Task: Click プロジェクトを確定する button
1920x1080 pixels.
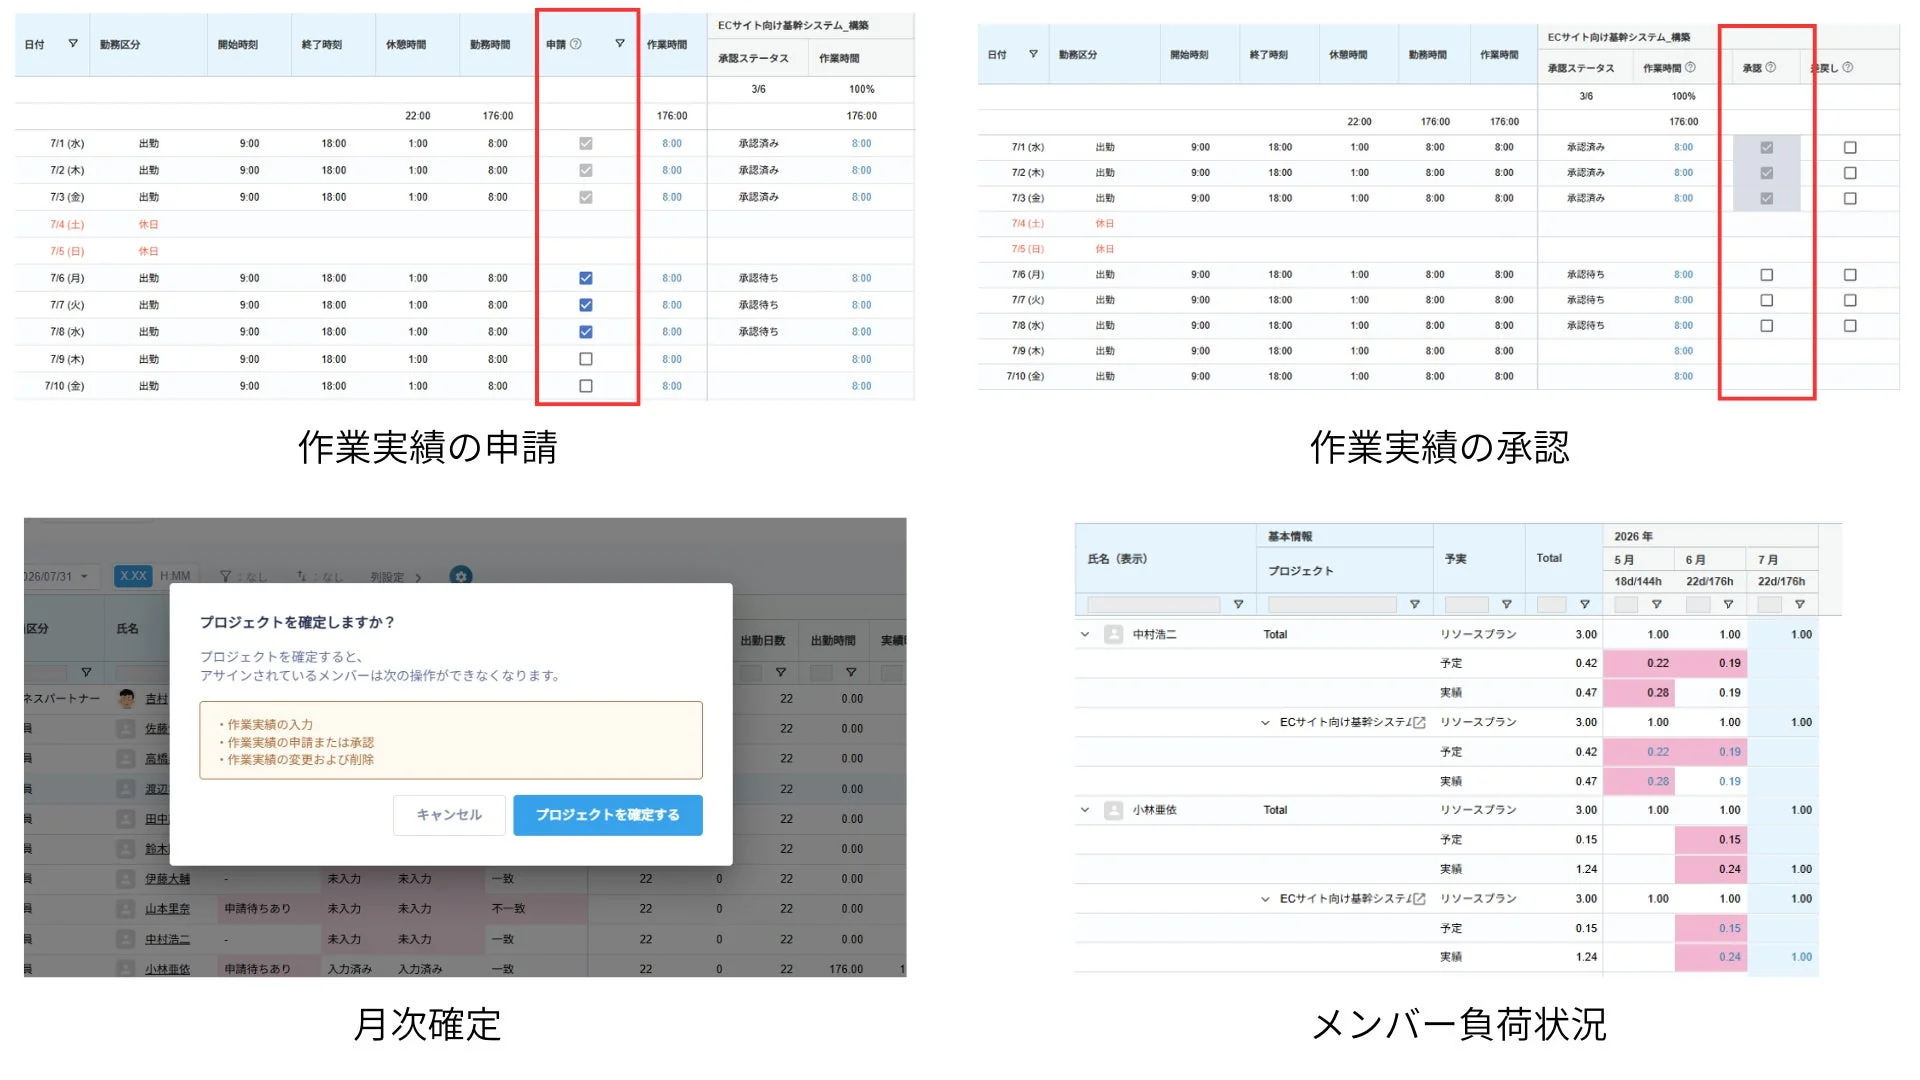Action: pyautogui.click(x=608, y=816)
